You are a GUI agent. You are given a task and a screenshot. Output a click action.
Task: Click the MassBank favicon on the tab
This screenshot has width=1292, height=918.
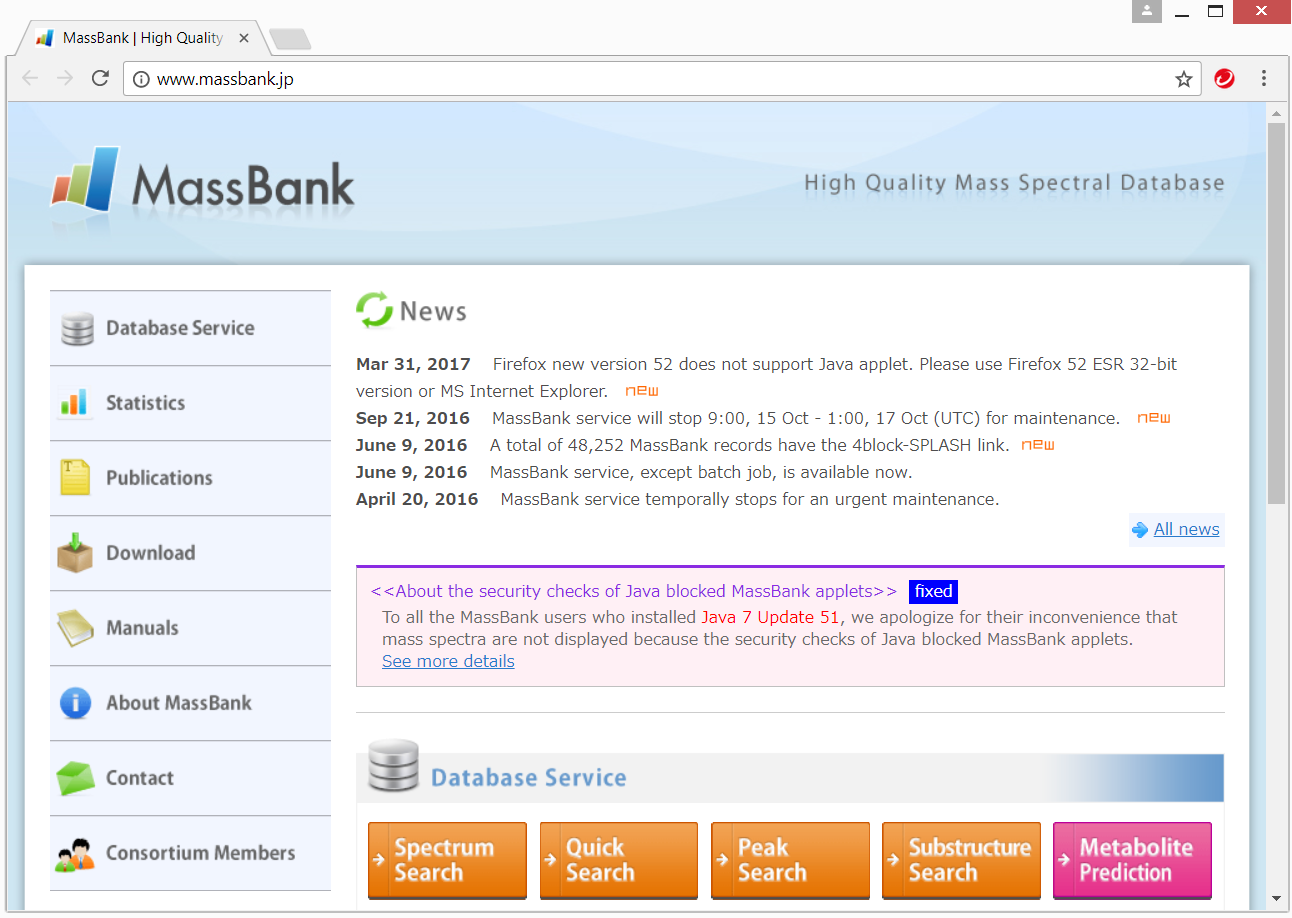coord(44,38)
